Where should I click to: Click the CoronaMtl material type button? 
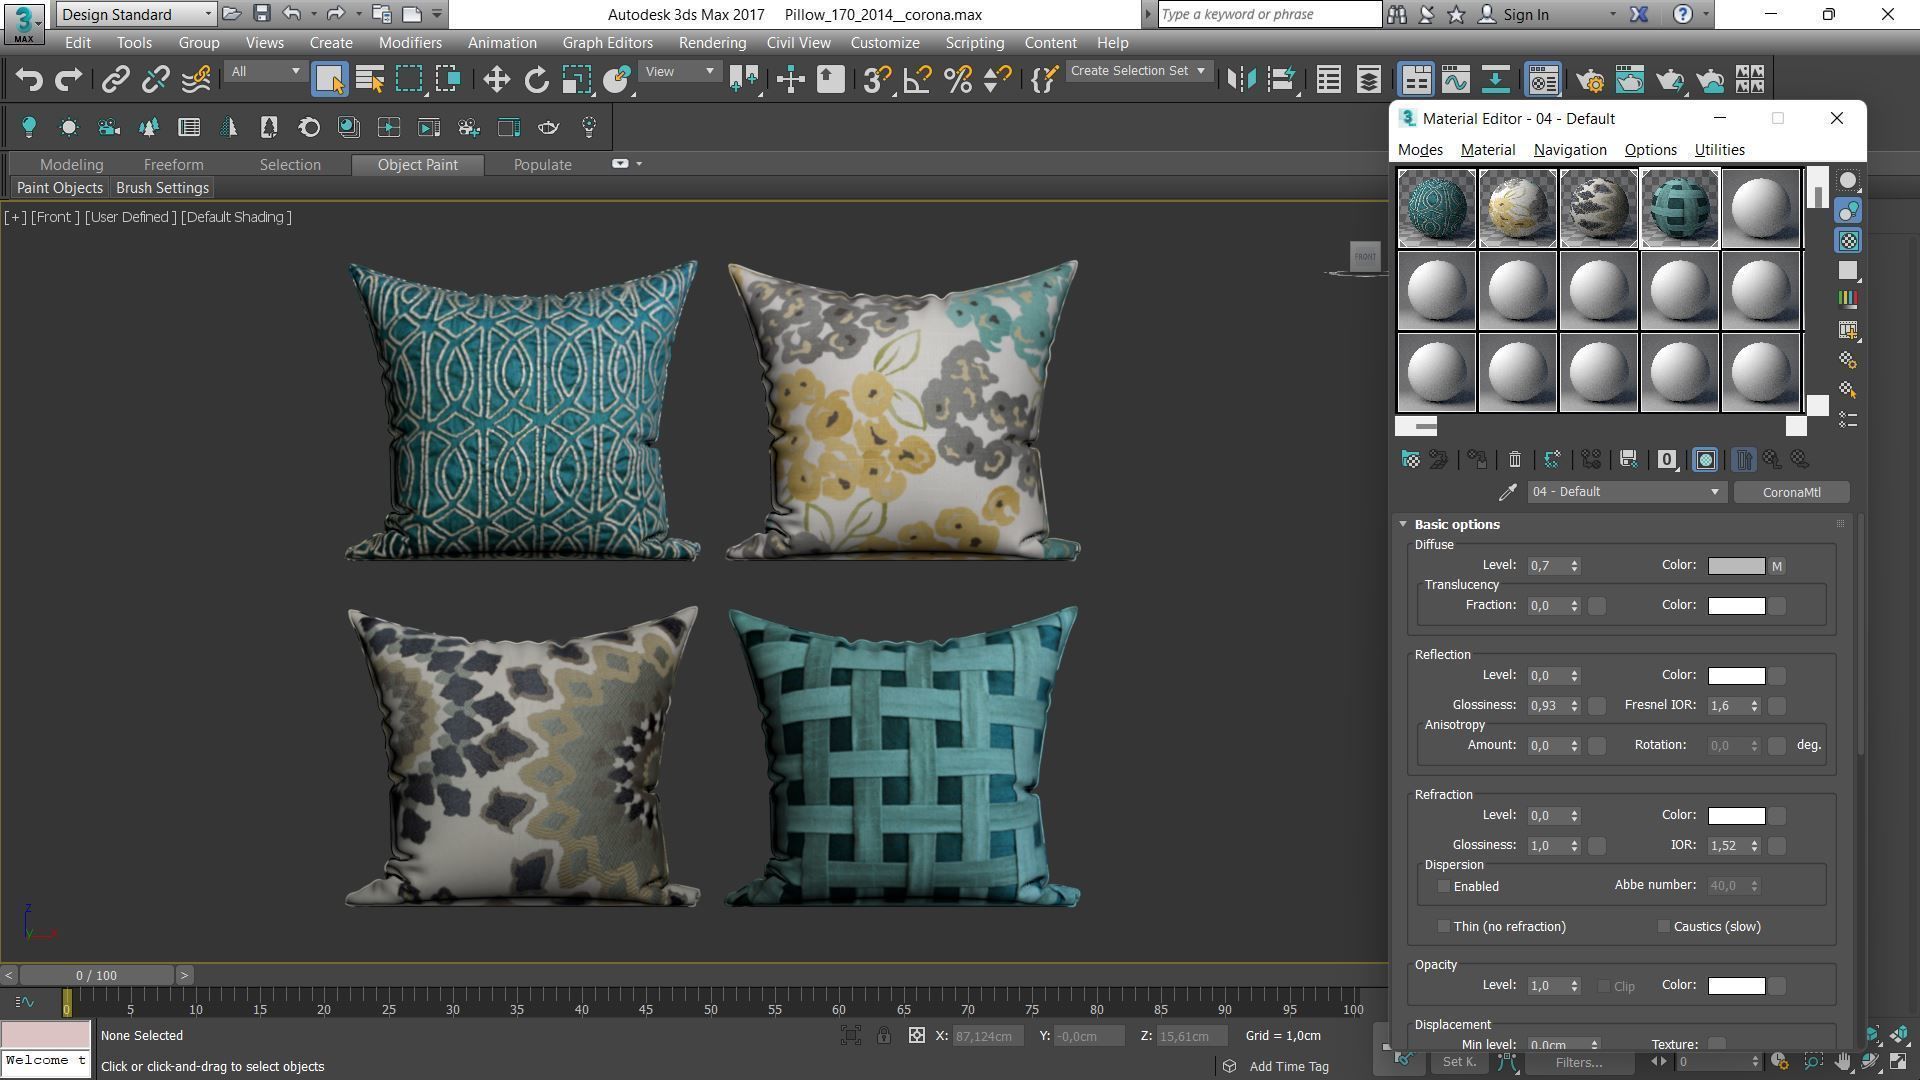click(1791, 492)
